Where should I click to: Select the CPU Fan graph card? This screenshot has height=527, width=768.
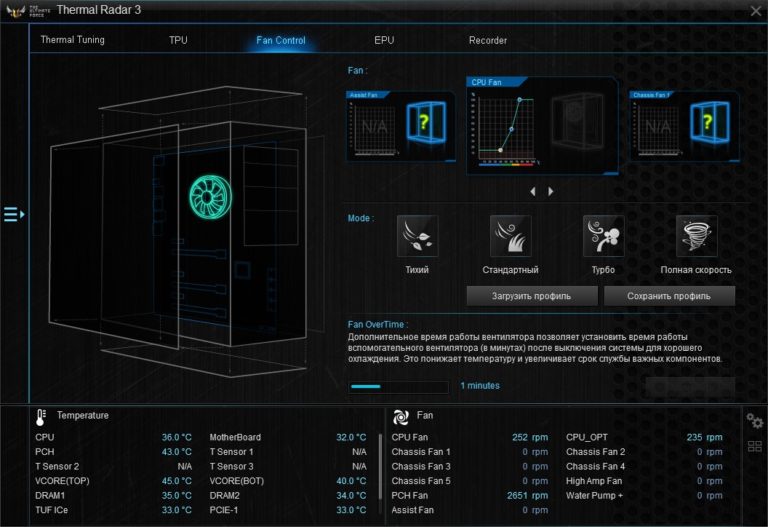tap(542, 125)
